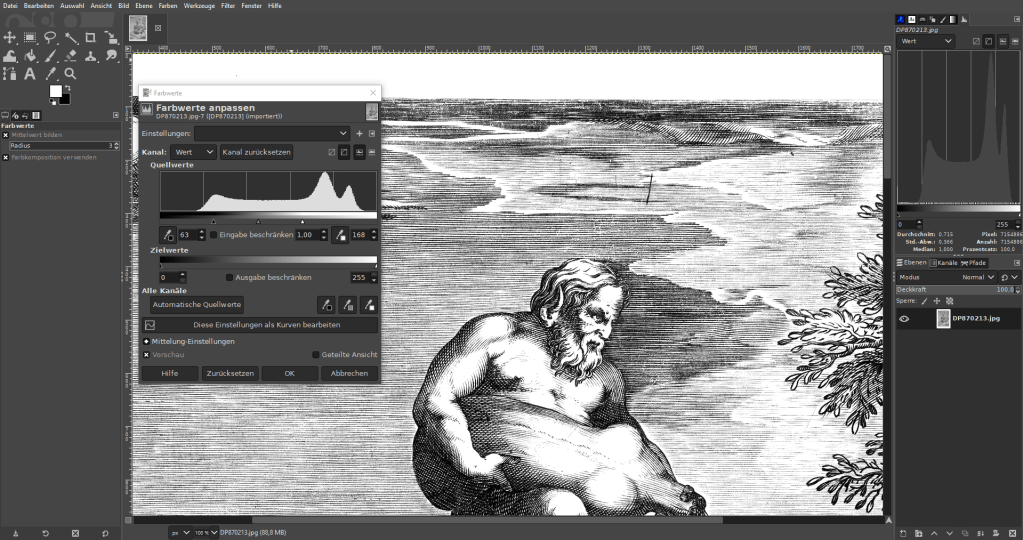
Task: Pick gray point for all channels
Action: coord(347,305)
